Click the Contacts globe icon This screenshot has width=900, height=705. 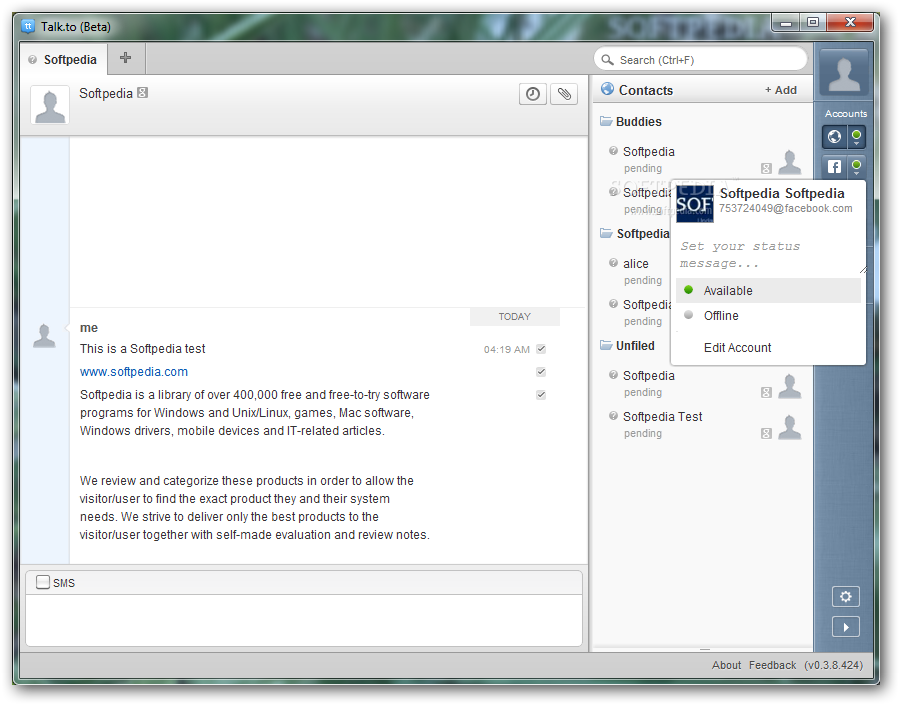coord(607,89)
